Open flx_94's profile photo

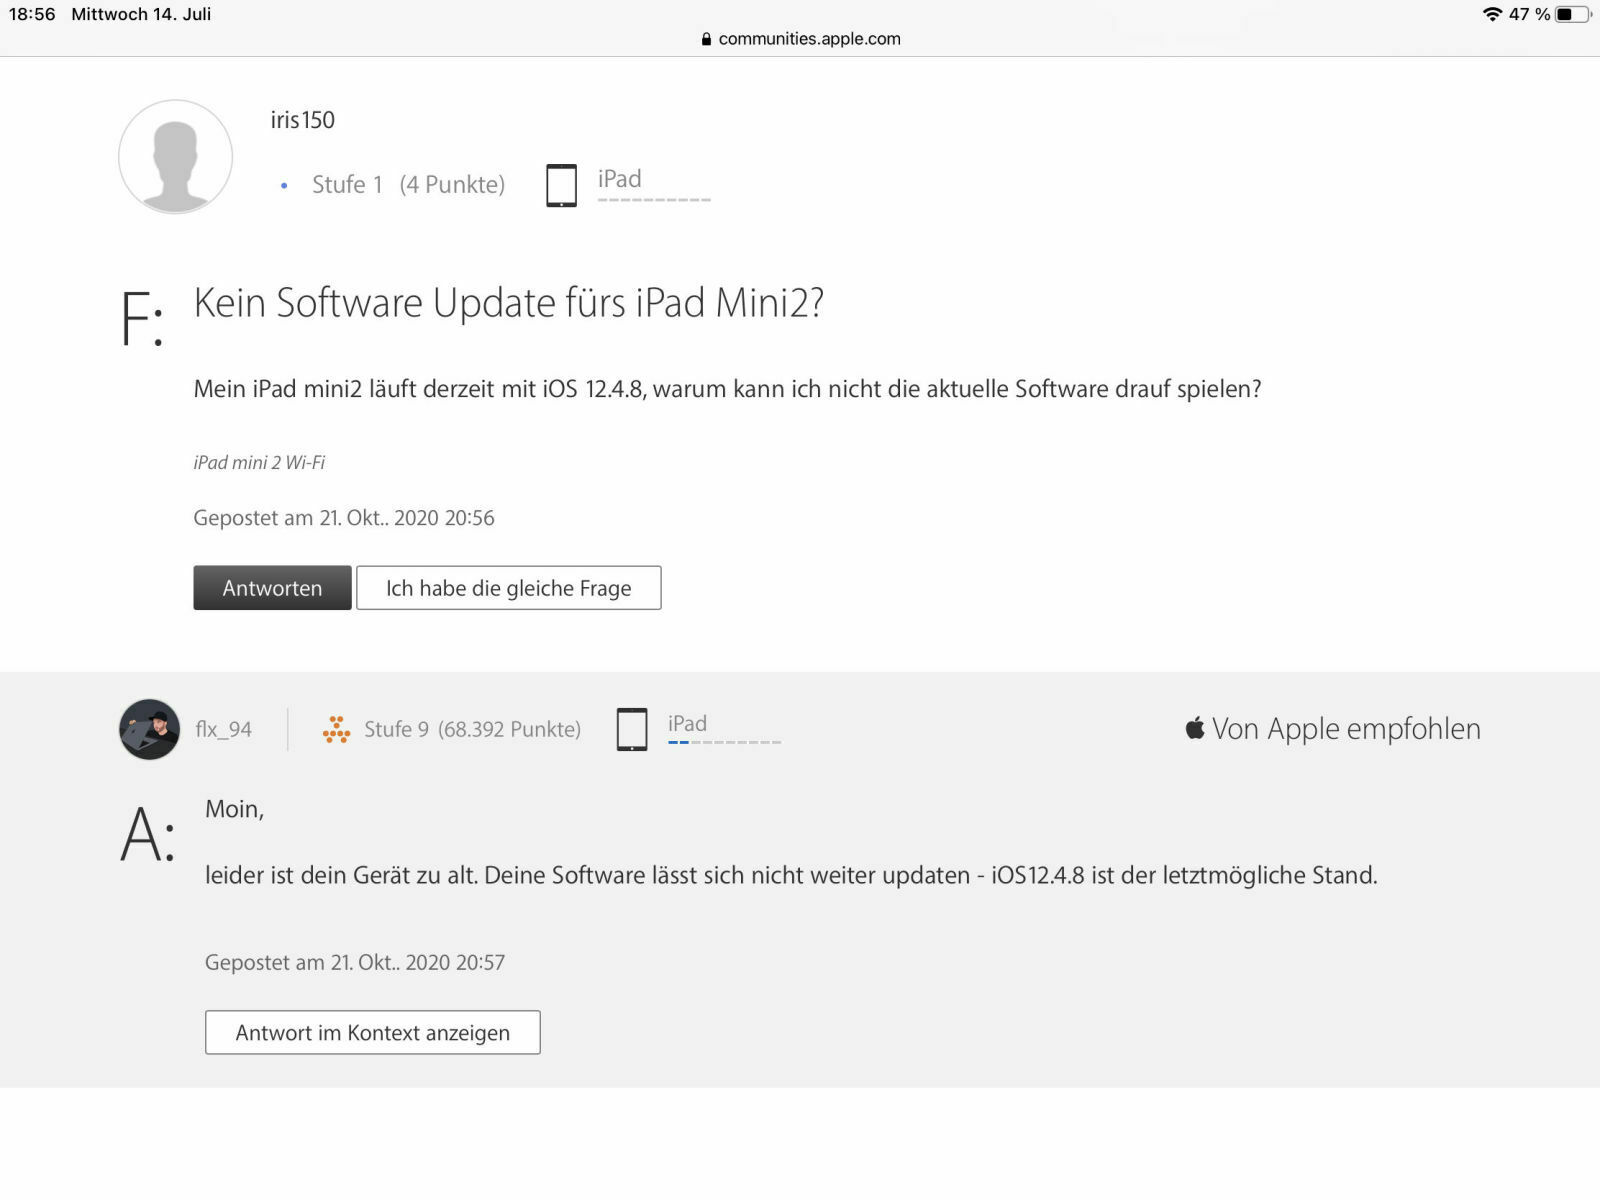click(149, 729)
